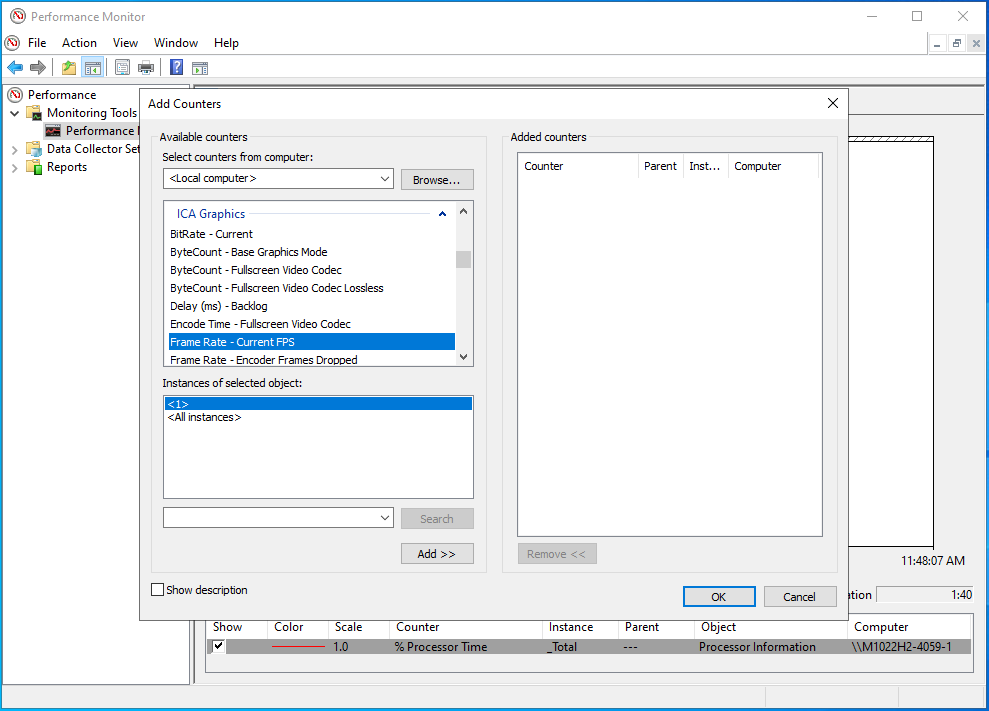Open the Help toolbar icon

(176, 68)
